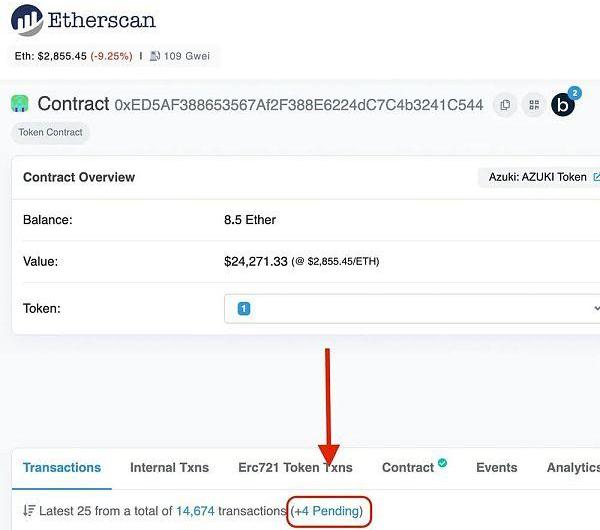Open the Erc721 Token Txns tab
The image size is (600, 530).
coord(295,468)
